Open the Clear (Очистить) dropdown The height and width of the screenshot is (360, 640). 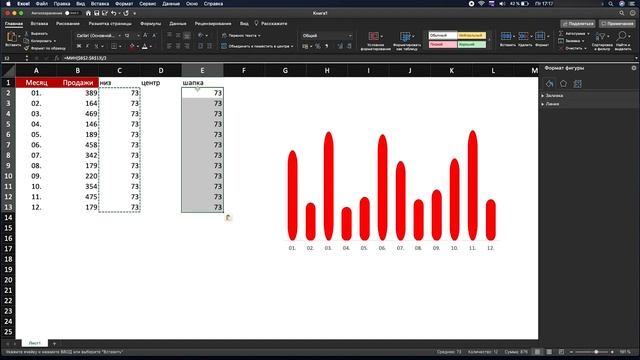pyautogui.click(x=585, y=48)
